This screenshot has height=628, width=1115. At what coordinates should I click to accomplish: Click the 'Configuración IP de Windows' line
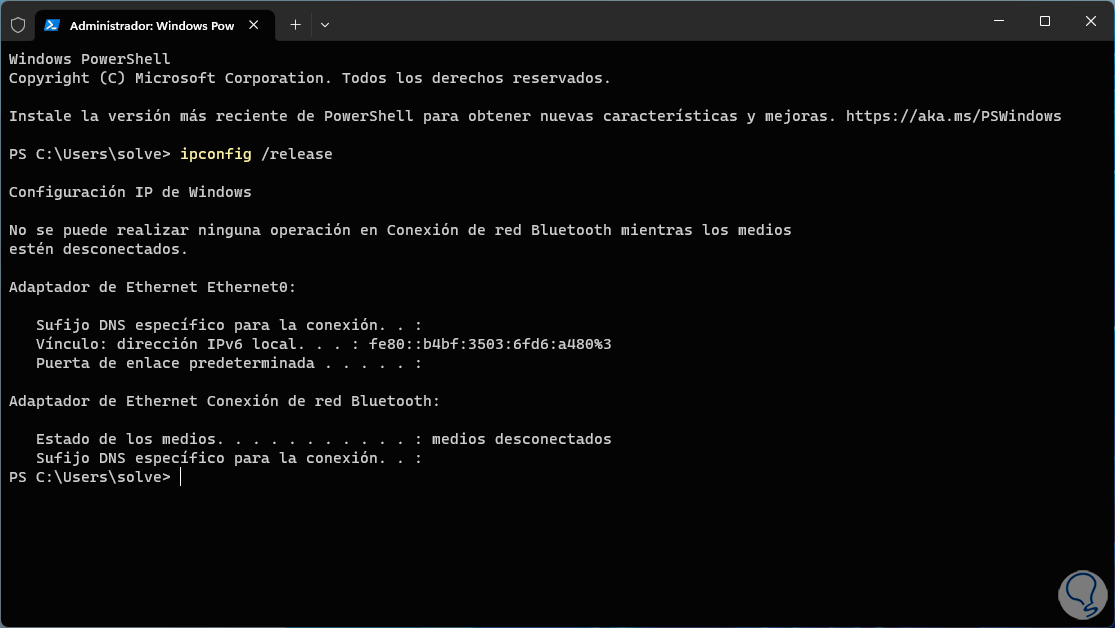(x=130, y=192)
